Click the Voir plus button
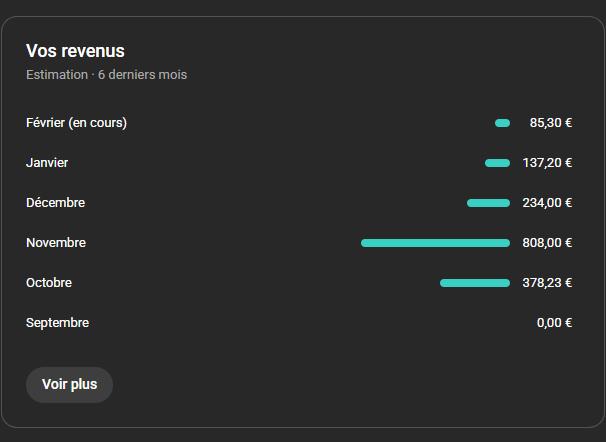606x442 pixels. (69, 385)
